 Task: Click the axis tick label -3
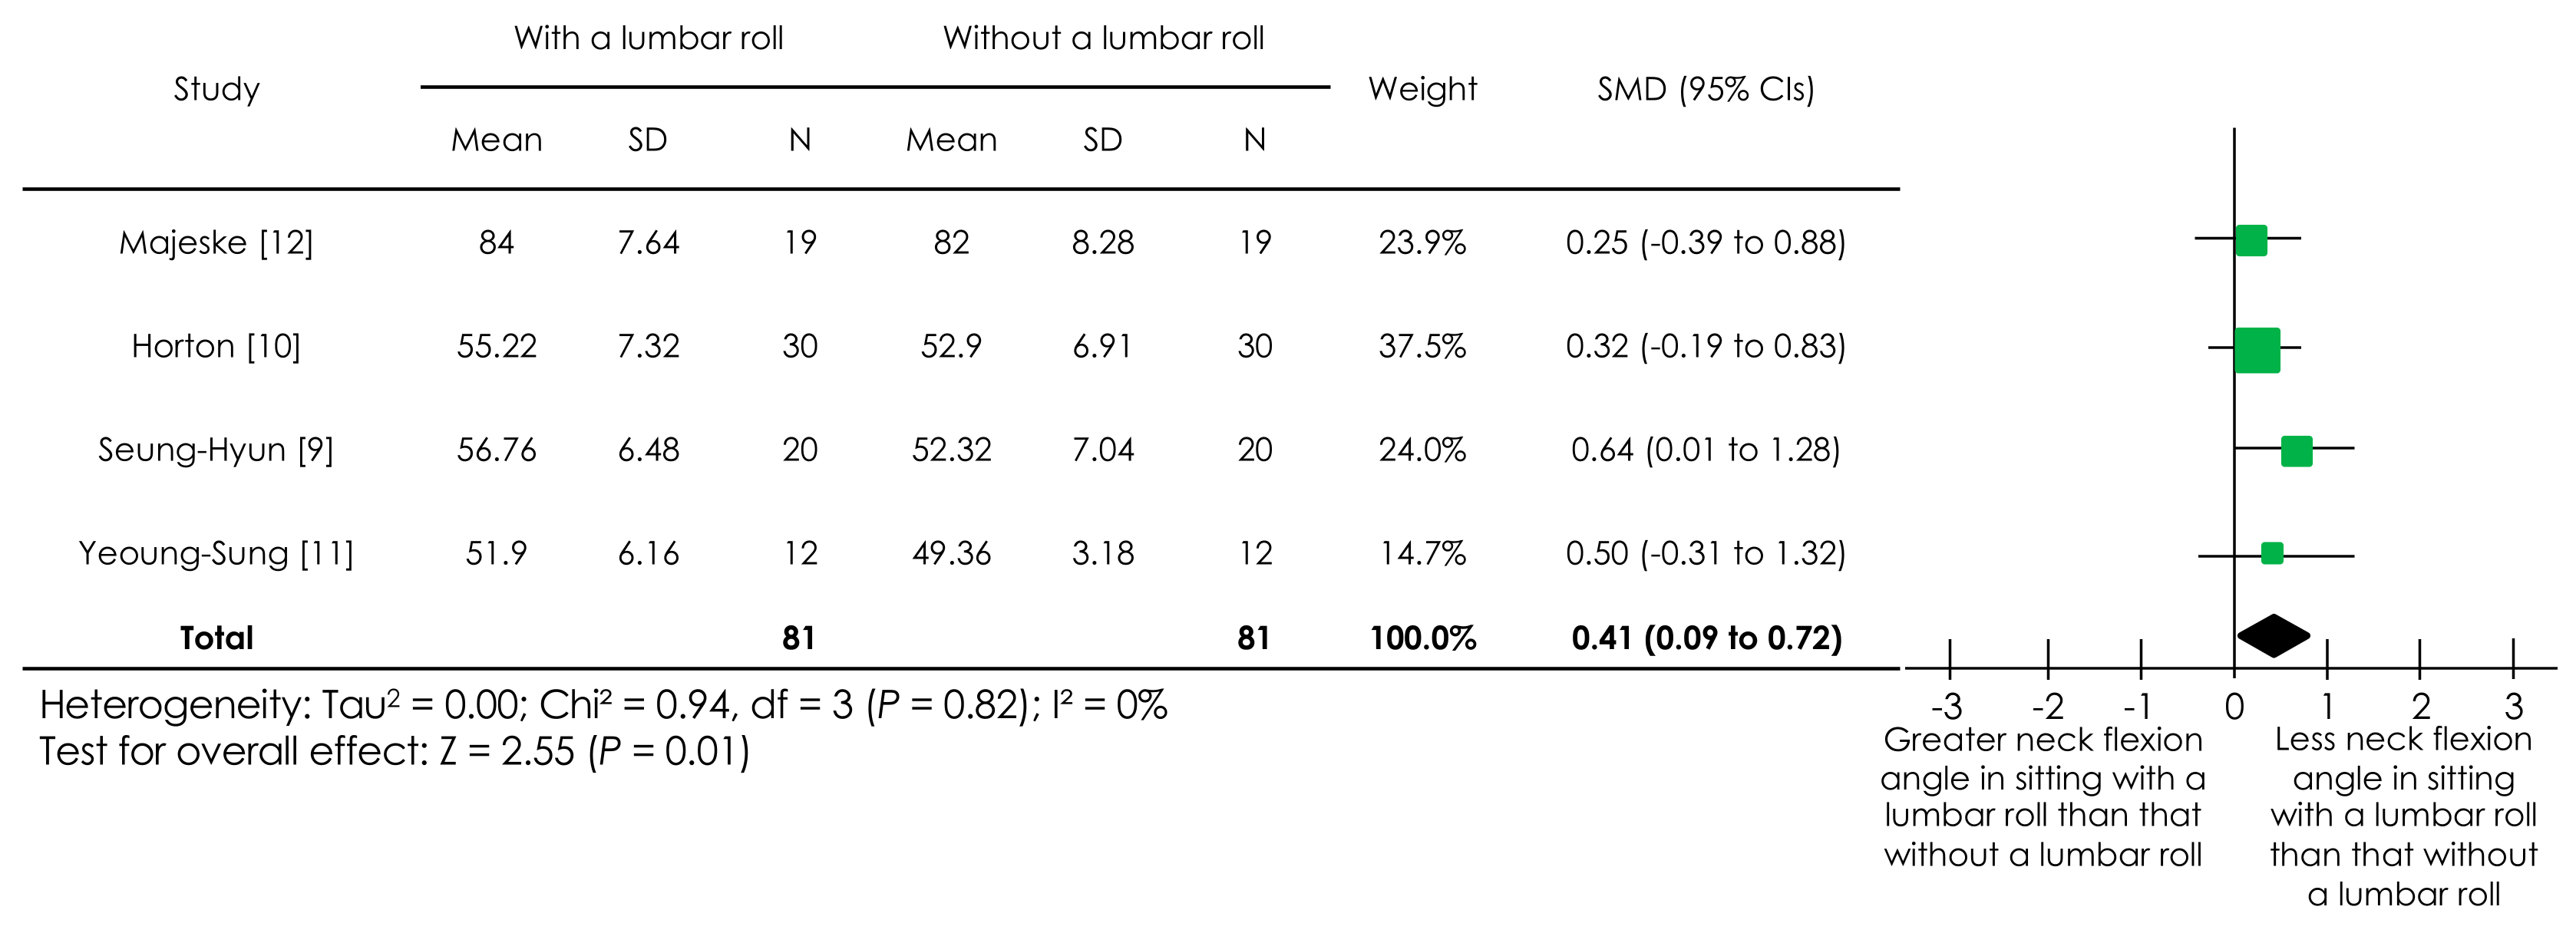[x=1946, y=707]
